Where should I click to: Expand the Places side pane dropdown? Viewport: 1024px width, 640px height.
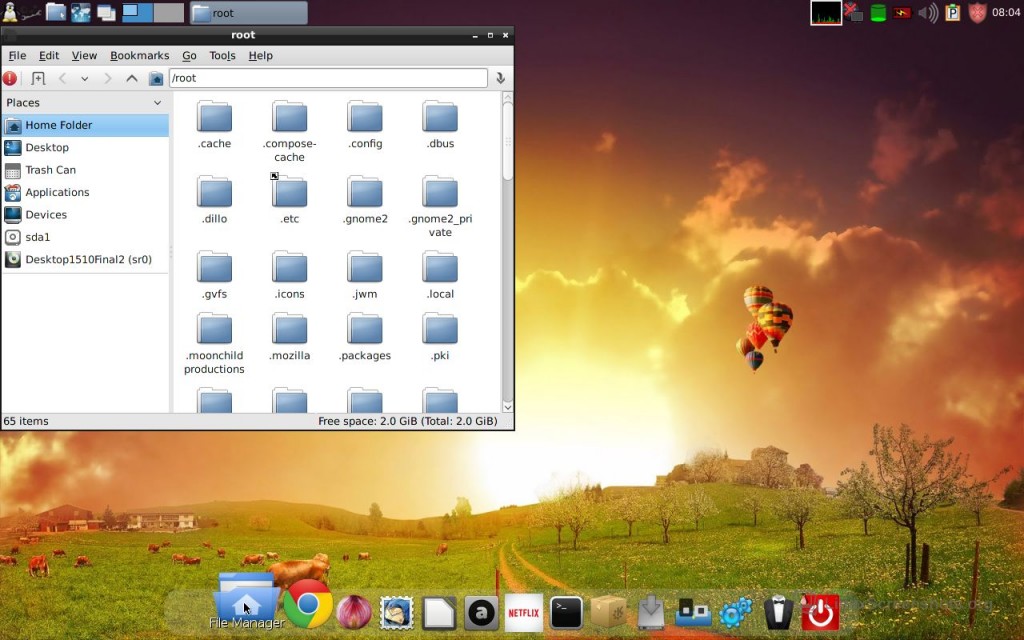pos(157,102)
